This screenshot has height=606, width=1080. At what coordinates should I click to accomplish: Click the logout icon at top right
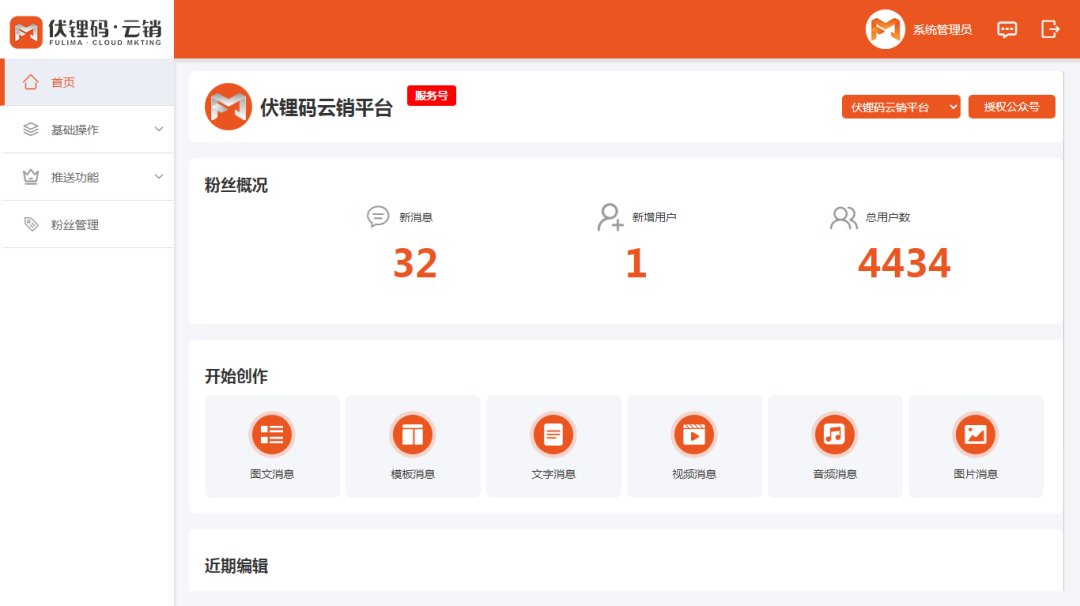[1049, 29]
